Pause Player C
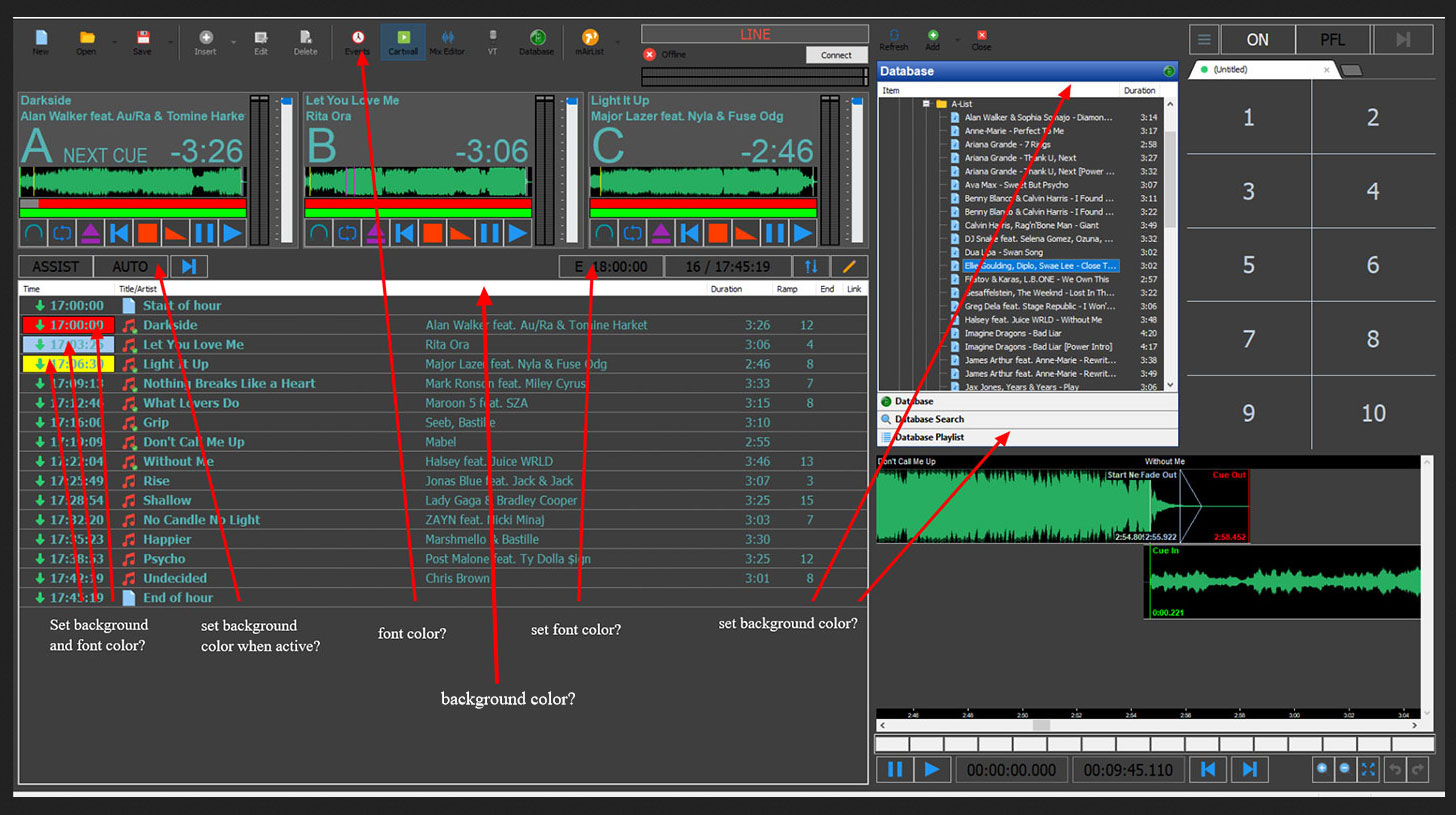 click(x=775, y=234)
